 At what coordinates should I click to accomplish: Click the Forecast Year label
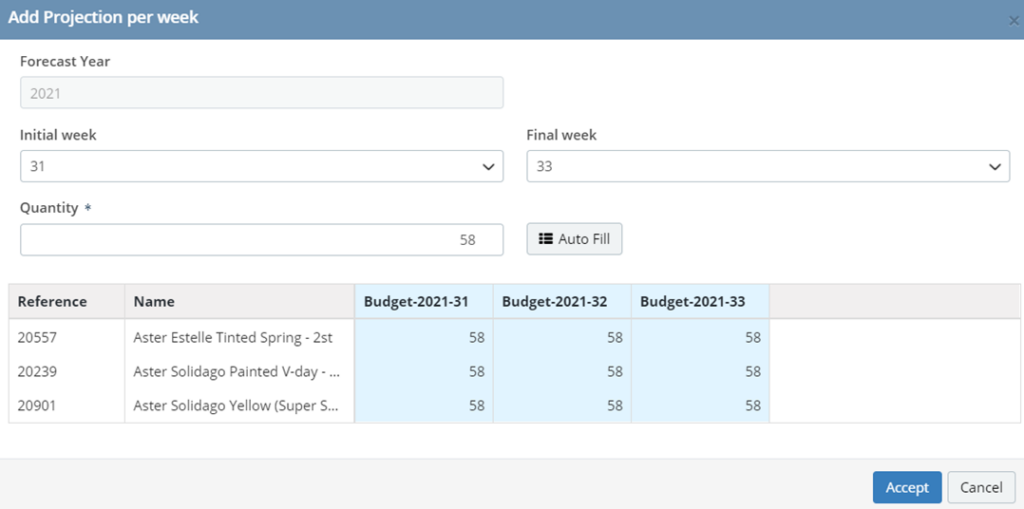click(65, 61)
